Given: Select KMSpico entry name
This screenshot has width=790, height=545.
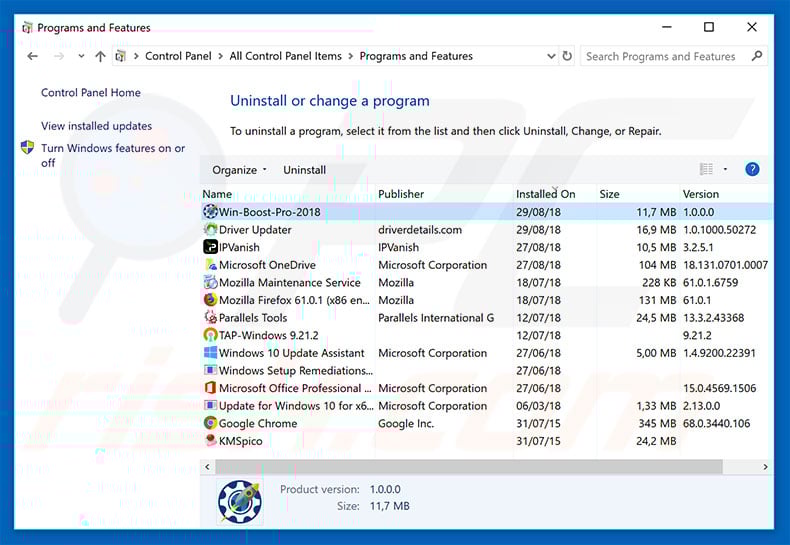Looking at the screenshot, I should point(240,441).
